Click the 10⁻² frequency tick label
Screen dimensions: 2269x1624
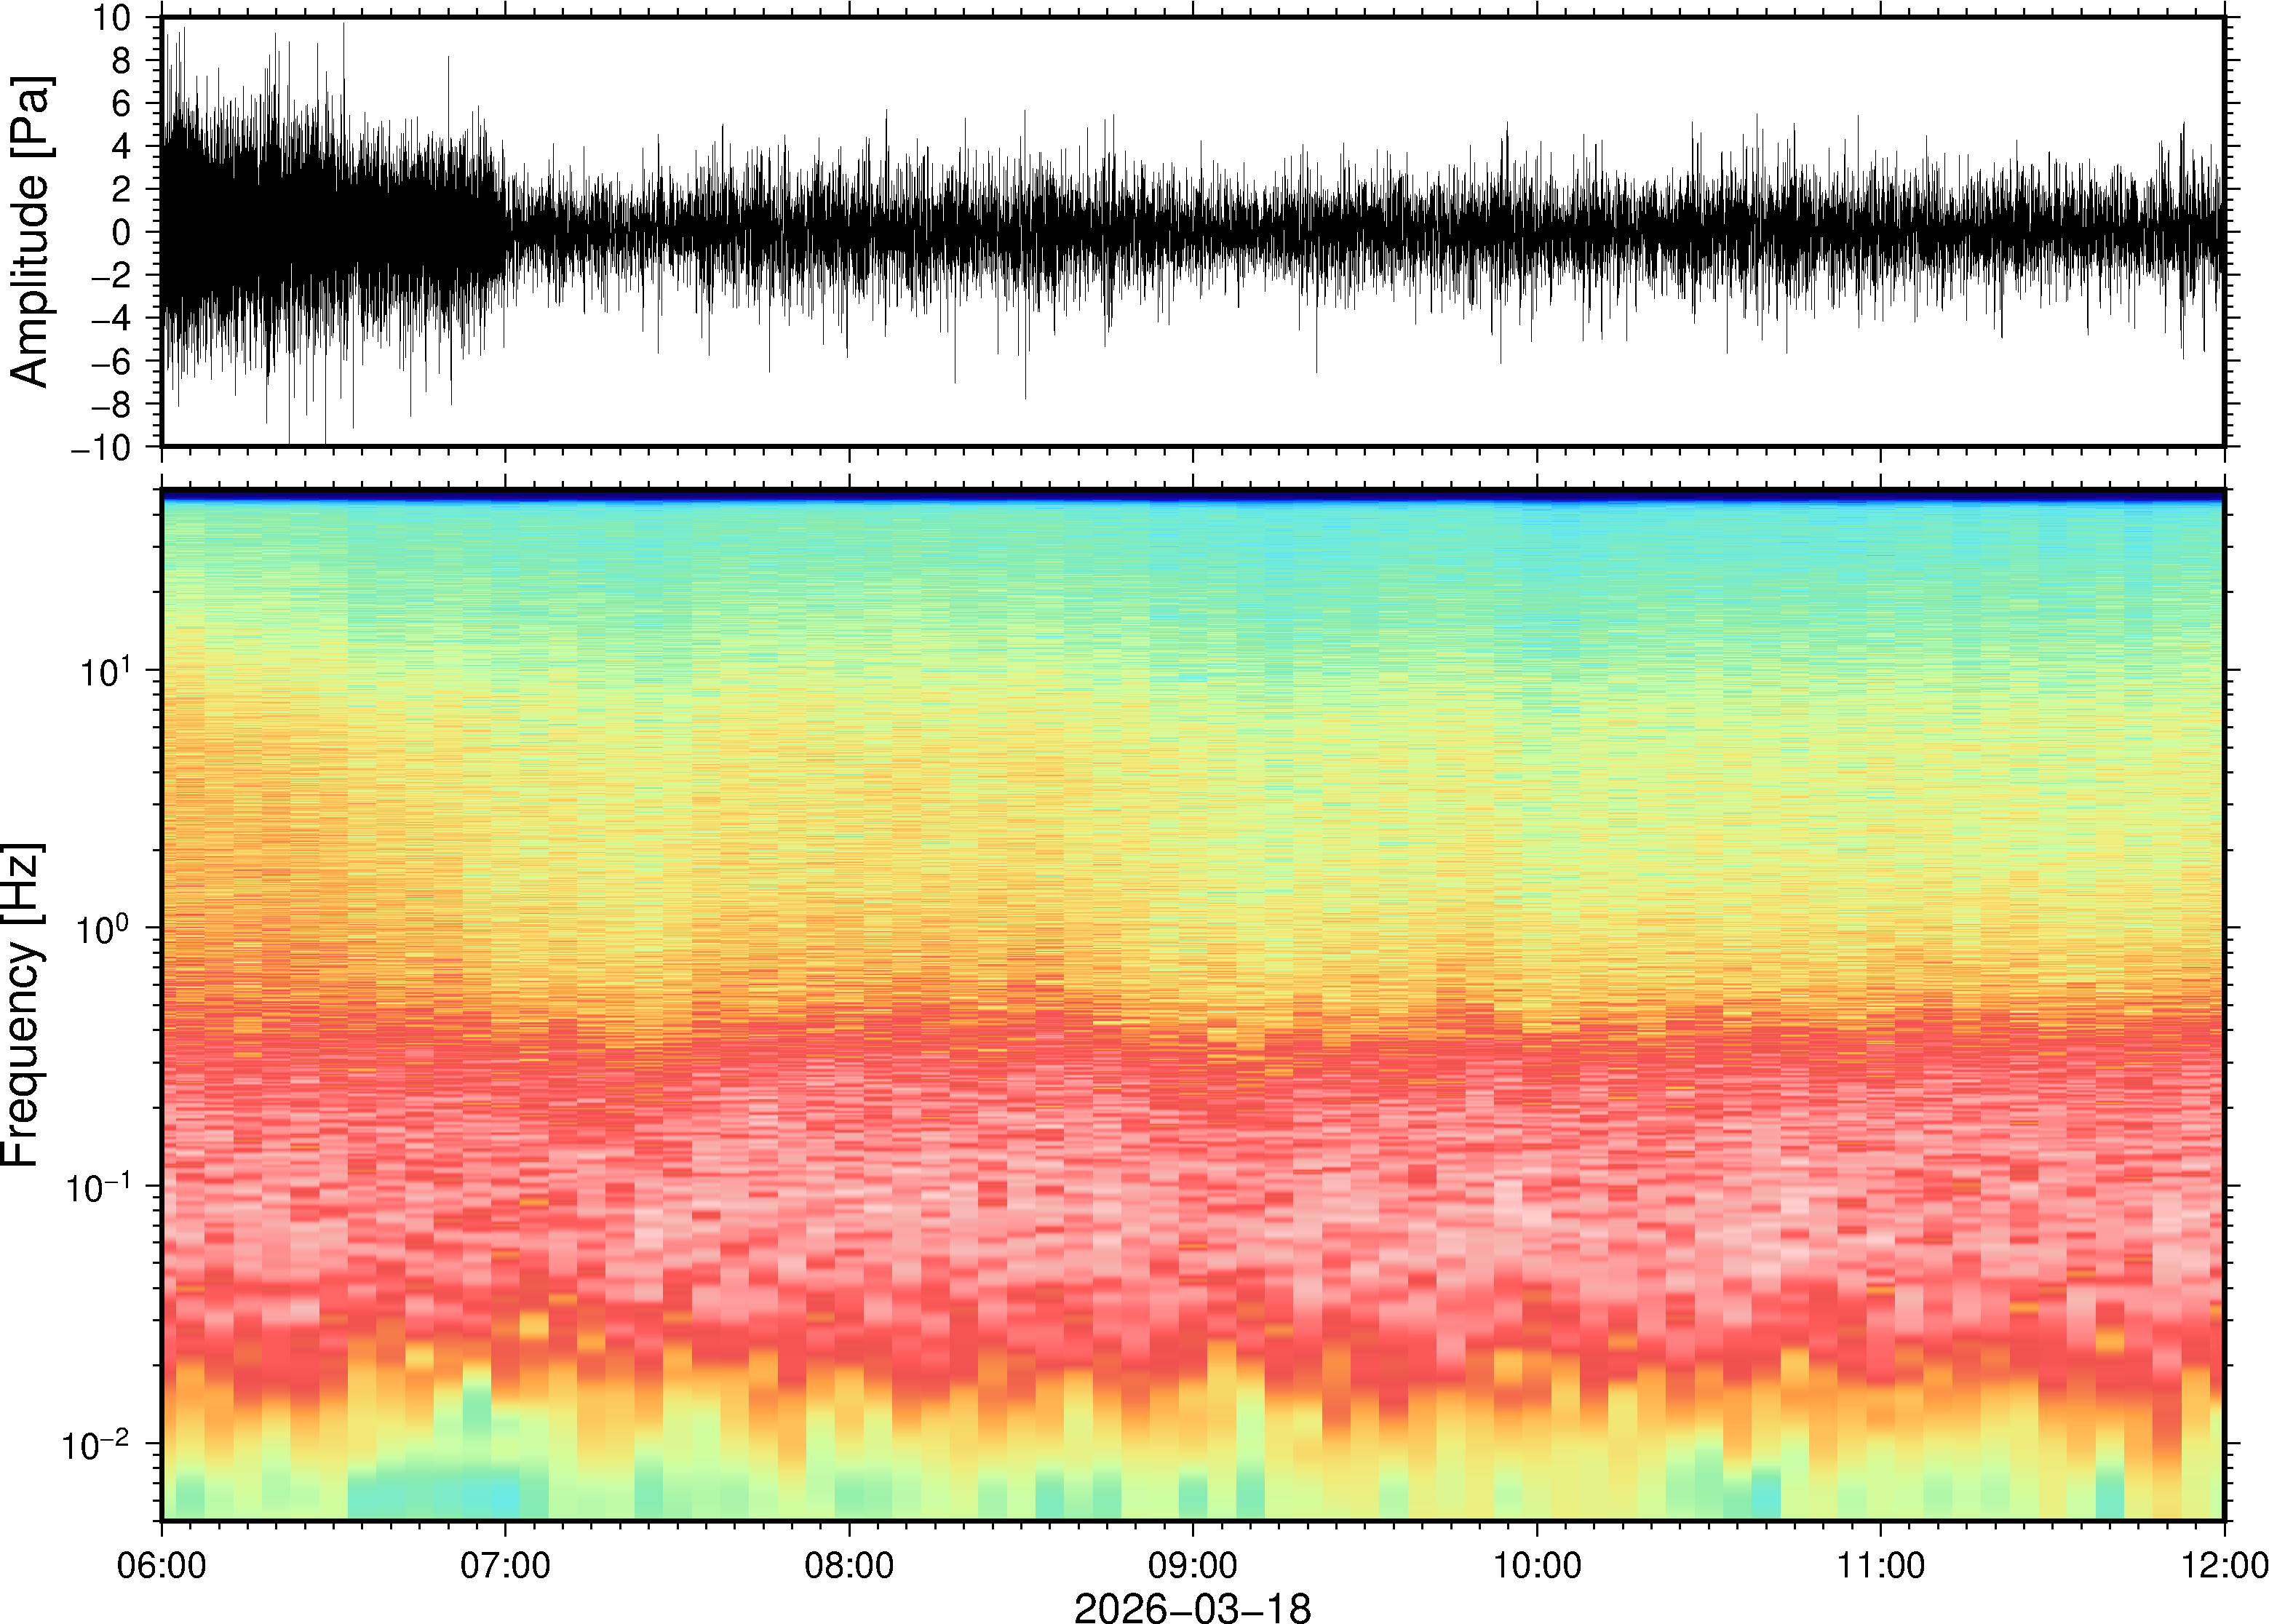point(97,1445)
